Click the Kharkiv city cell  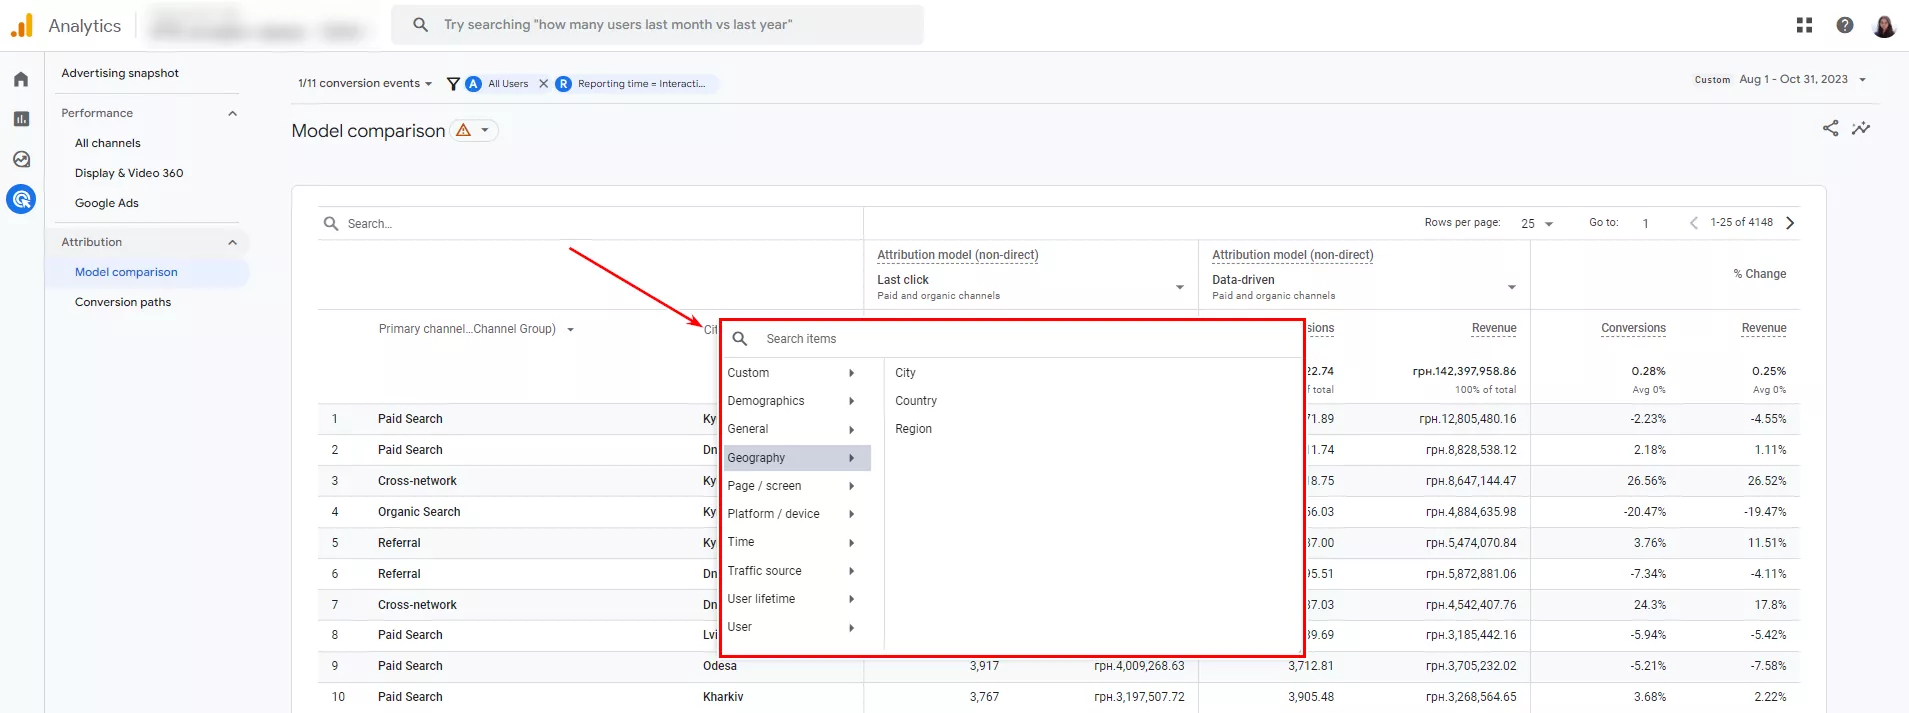click(x=723, y=697)
